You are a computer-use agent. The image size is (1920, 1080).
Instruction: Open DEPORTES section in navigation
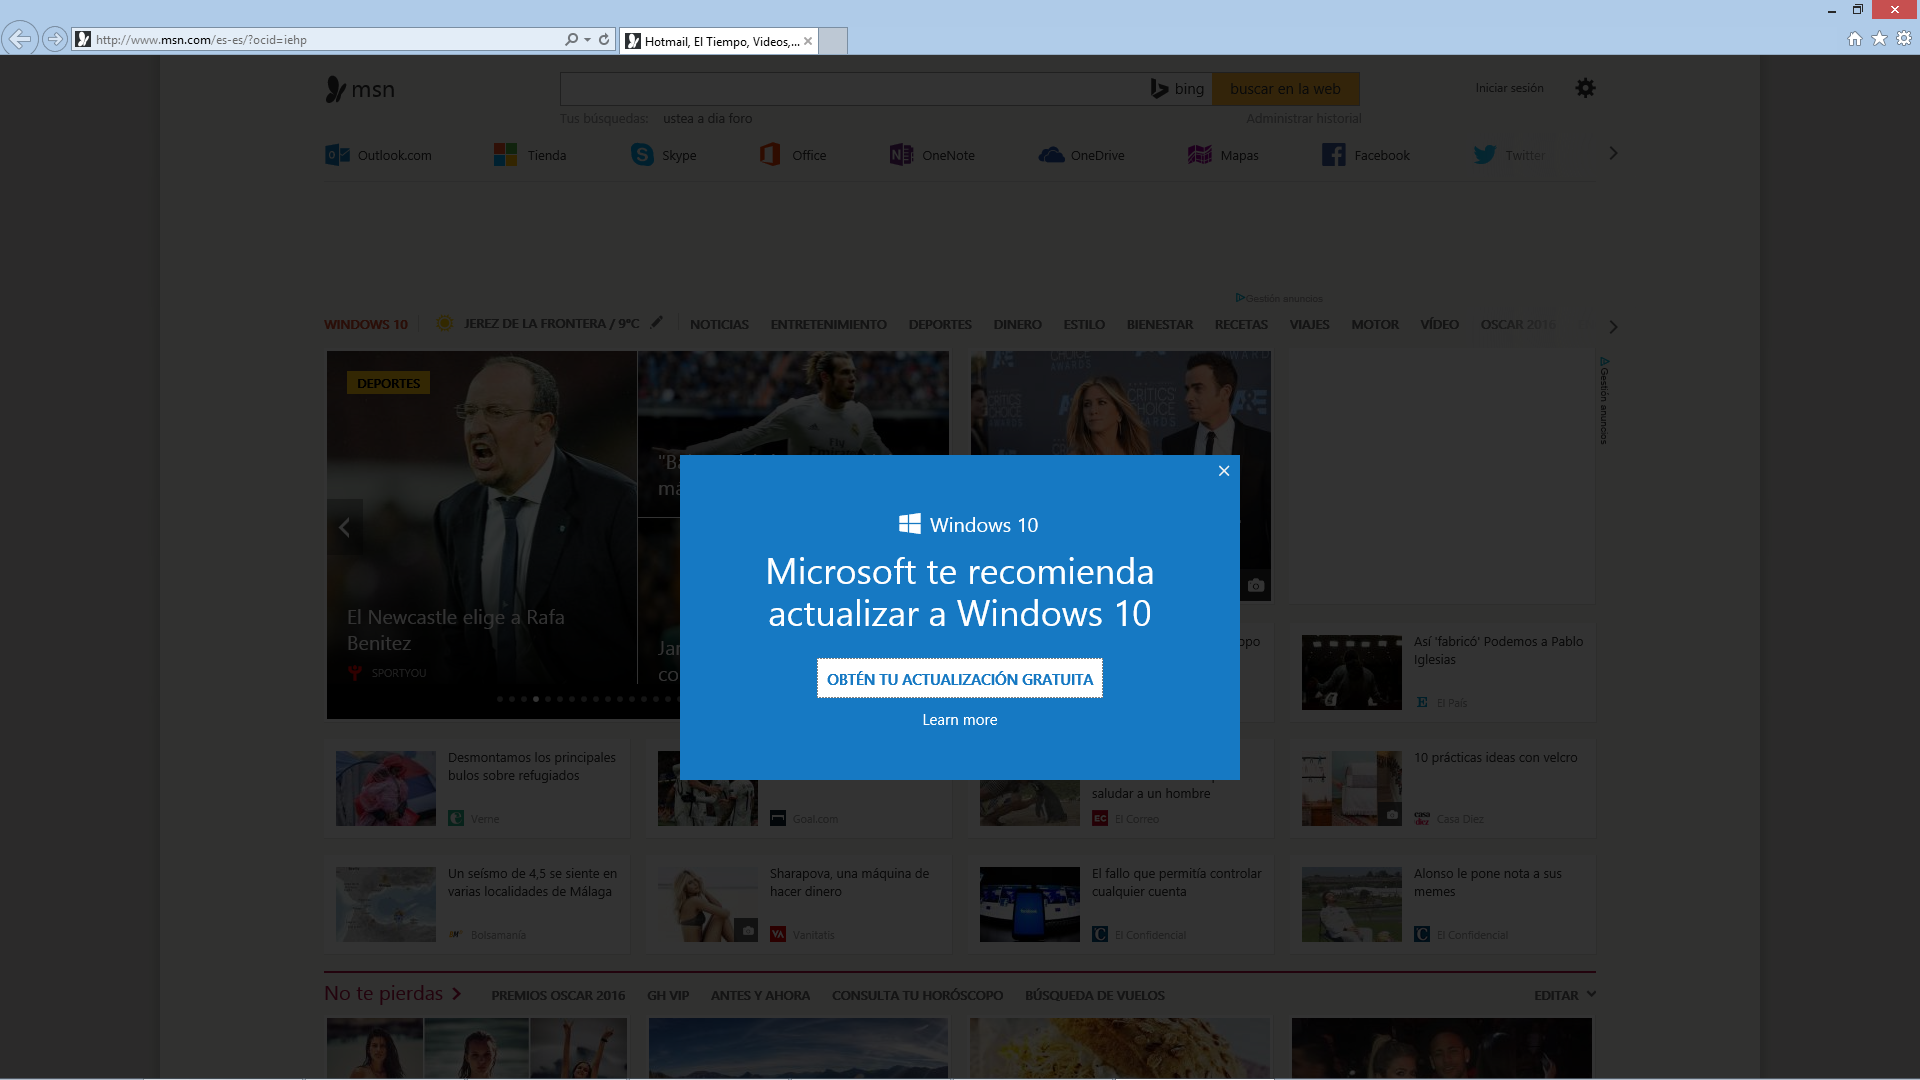point(940,324)
